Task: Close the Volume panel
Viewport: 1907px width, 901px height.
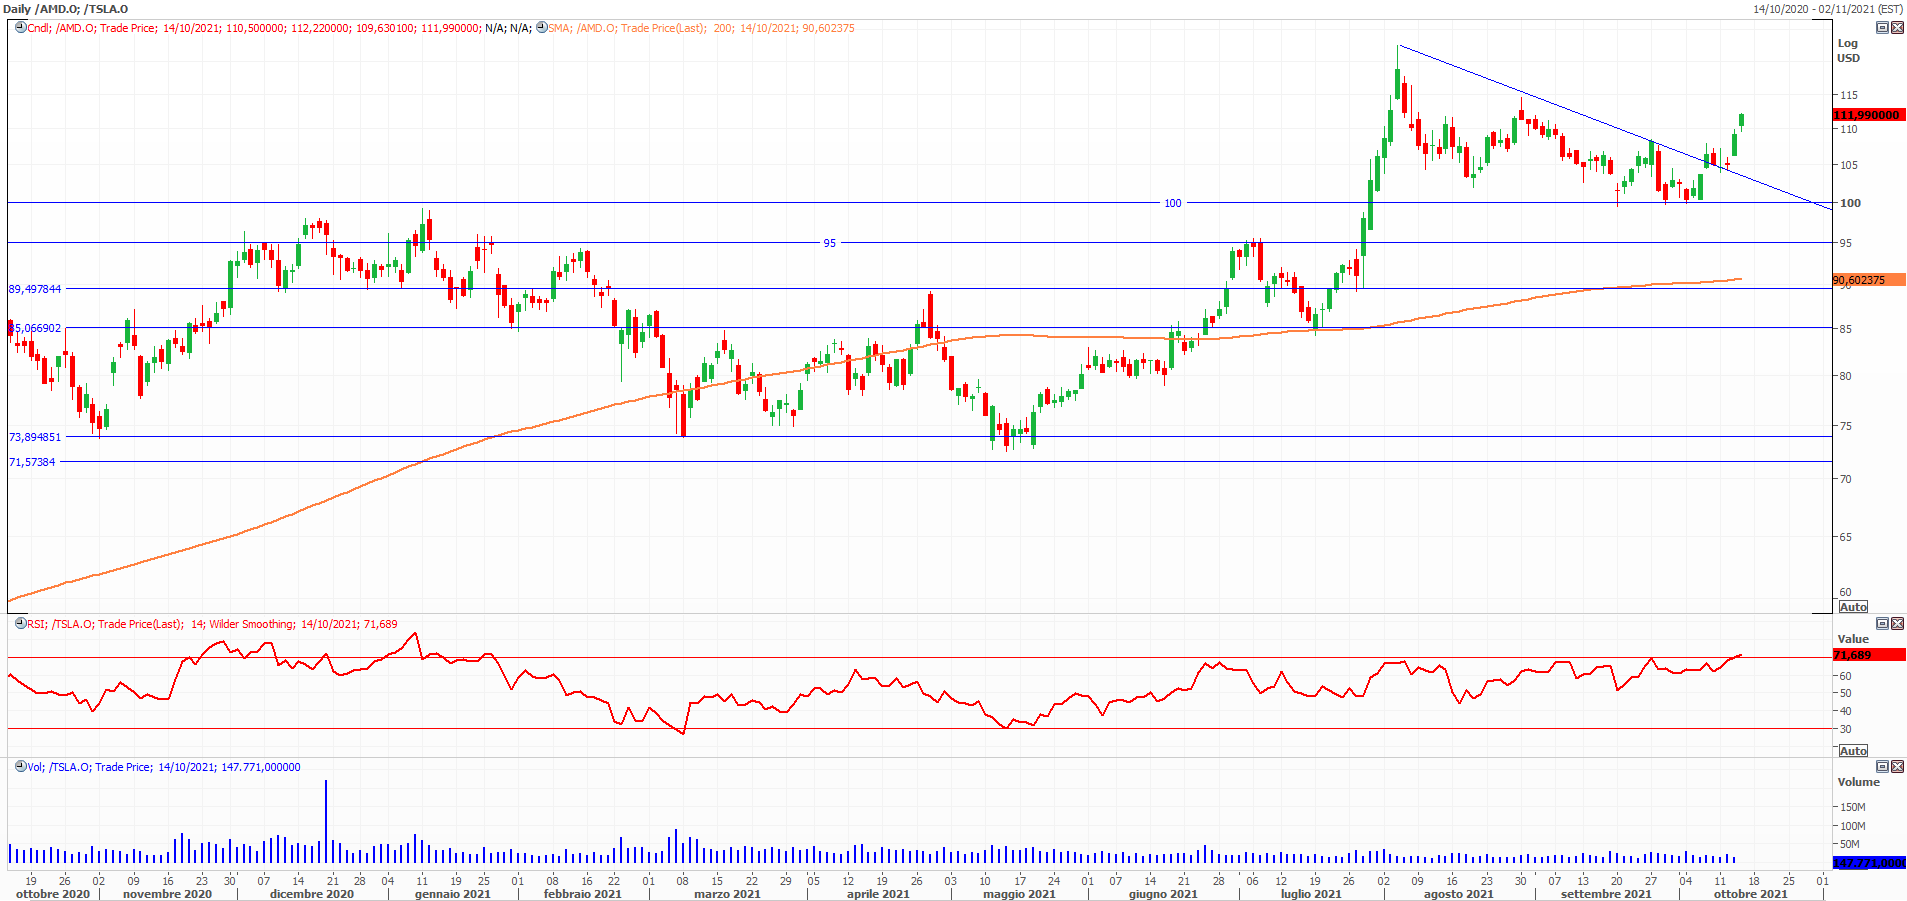Action: (x=1897, y=767)
